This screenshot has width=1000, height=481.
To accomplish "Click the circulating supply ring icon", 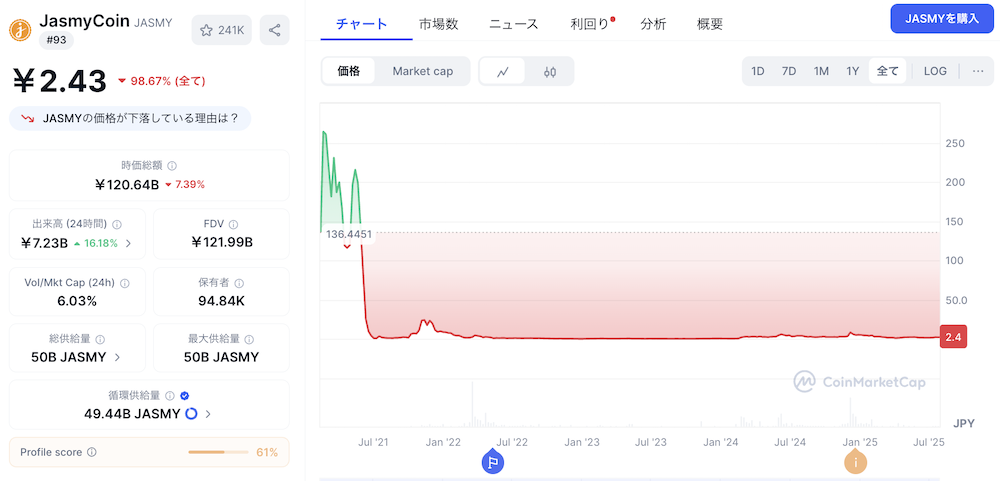I will tap(191, 413).
